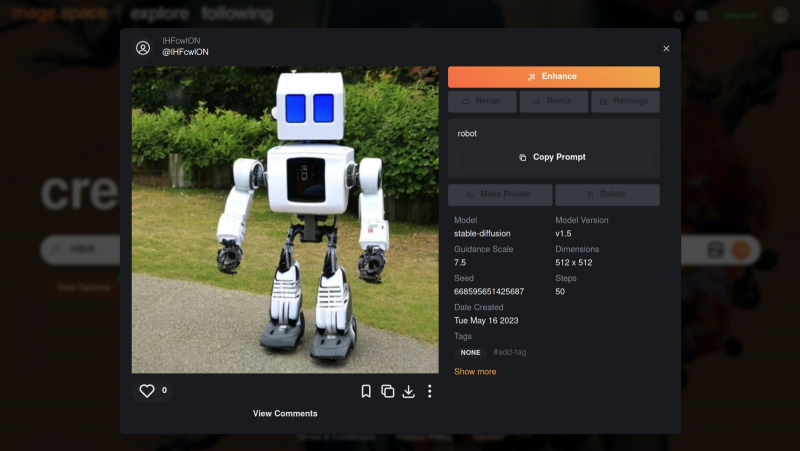Viewport: 800px width, 451px height.
Task: Delete this image with the trash button
Action: [x=607, y=195]
